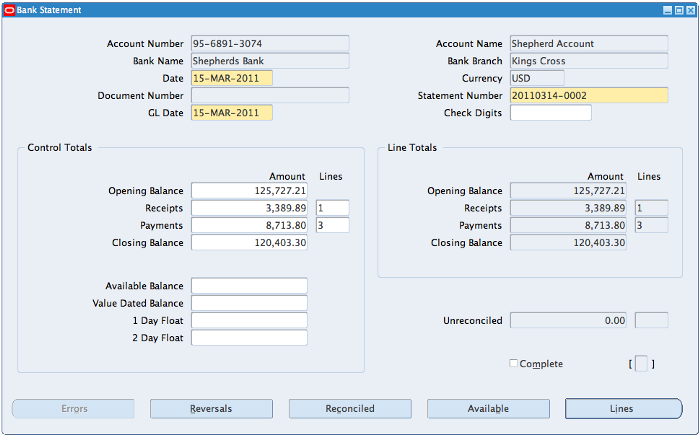The height and width of the screenshot is (437, 700).
Task: Open the Reversals button
Action: pos(211,408)
